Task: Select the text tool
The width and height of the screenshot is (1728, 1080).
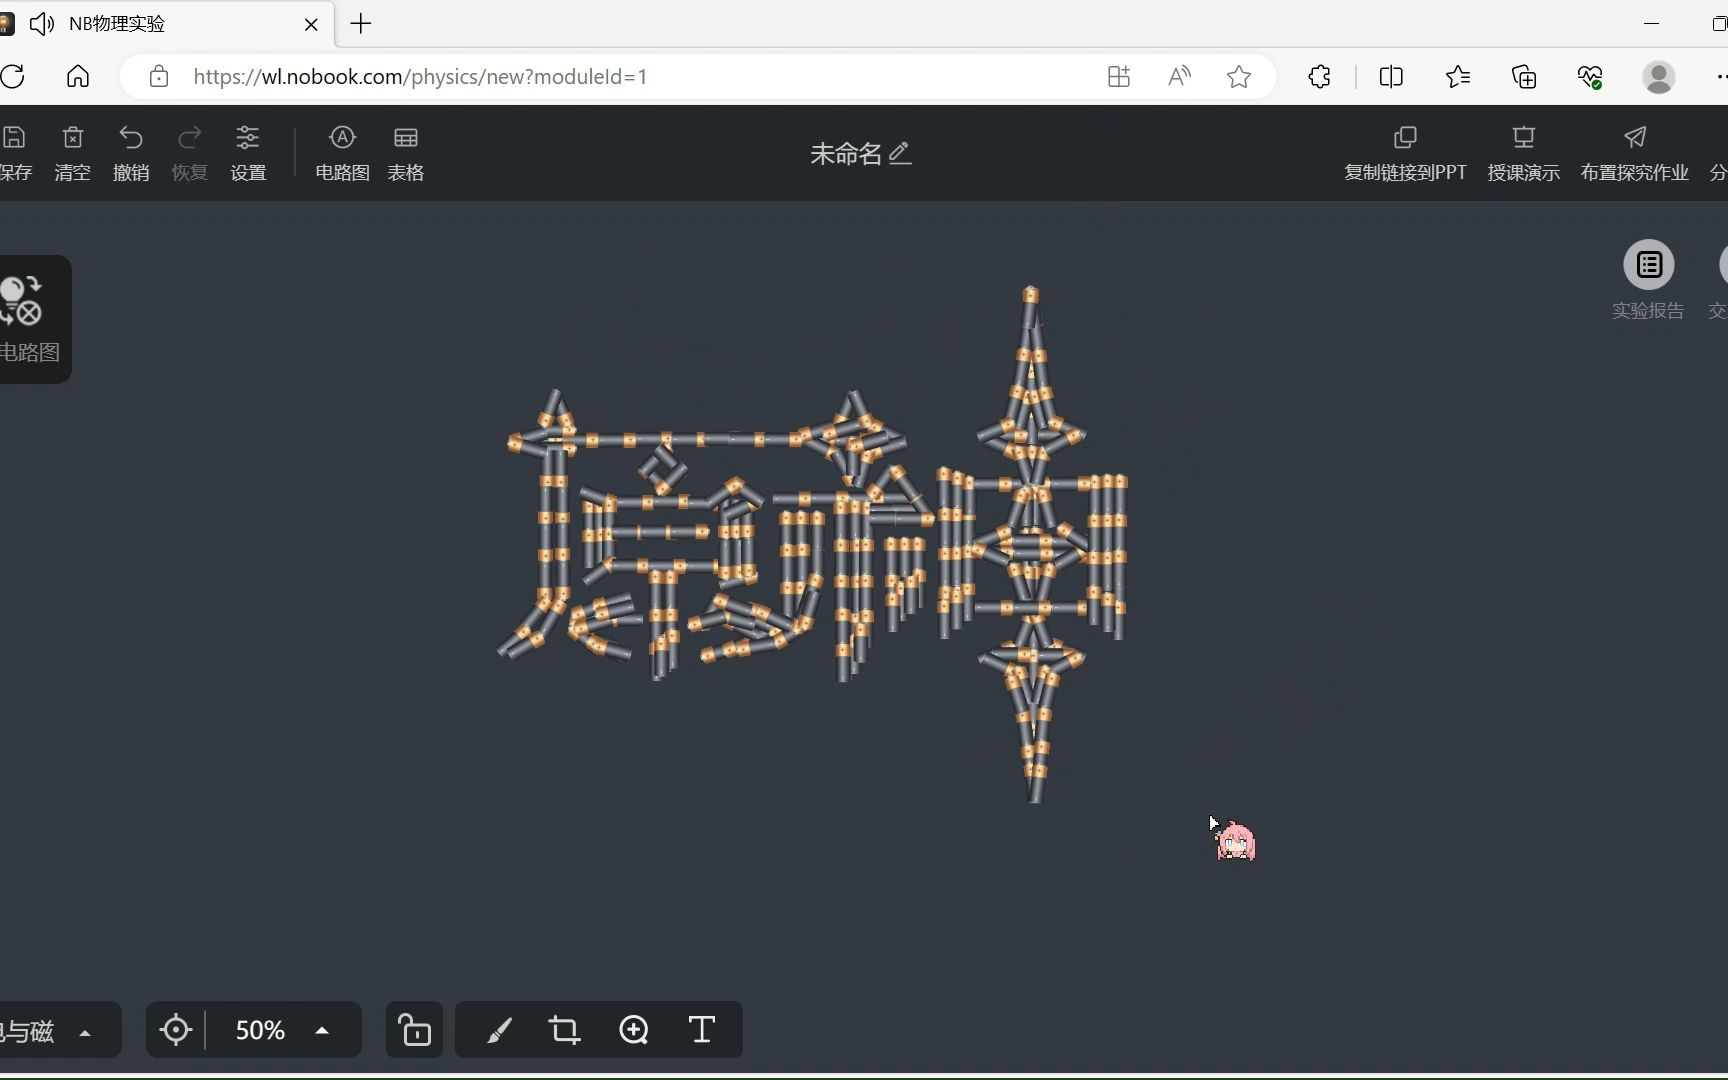Action: tap(701, 1030)
